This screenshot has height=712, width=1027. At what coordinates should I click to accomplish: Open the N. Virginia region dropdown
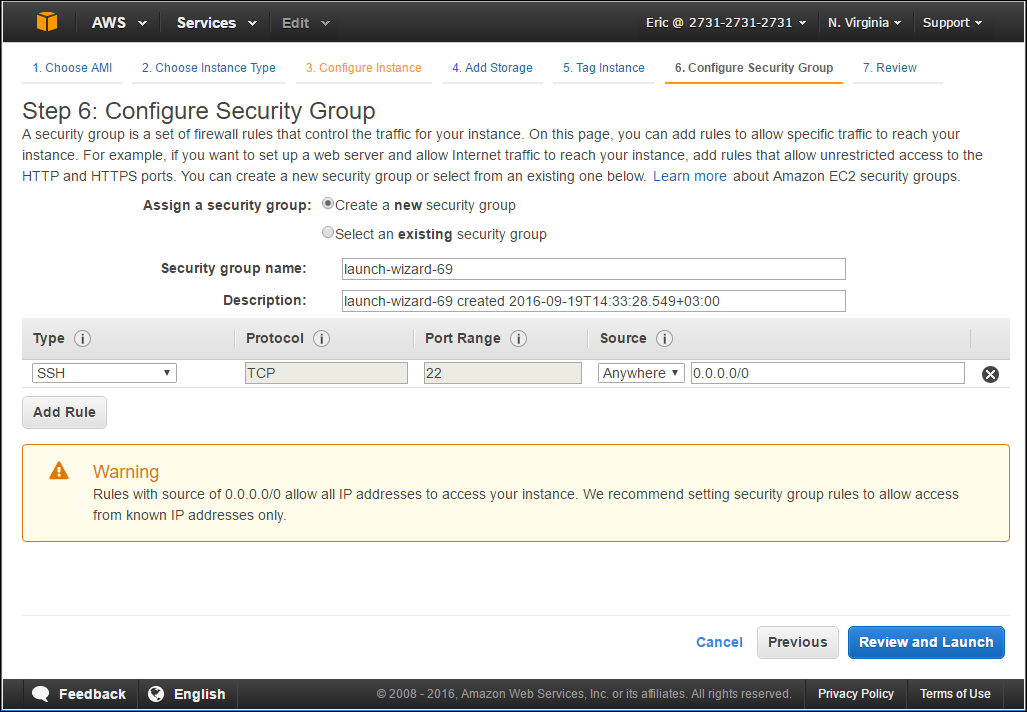(865, 22)
